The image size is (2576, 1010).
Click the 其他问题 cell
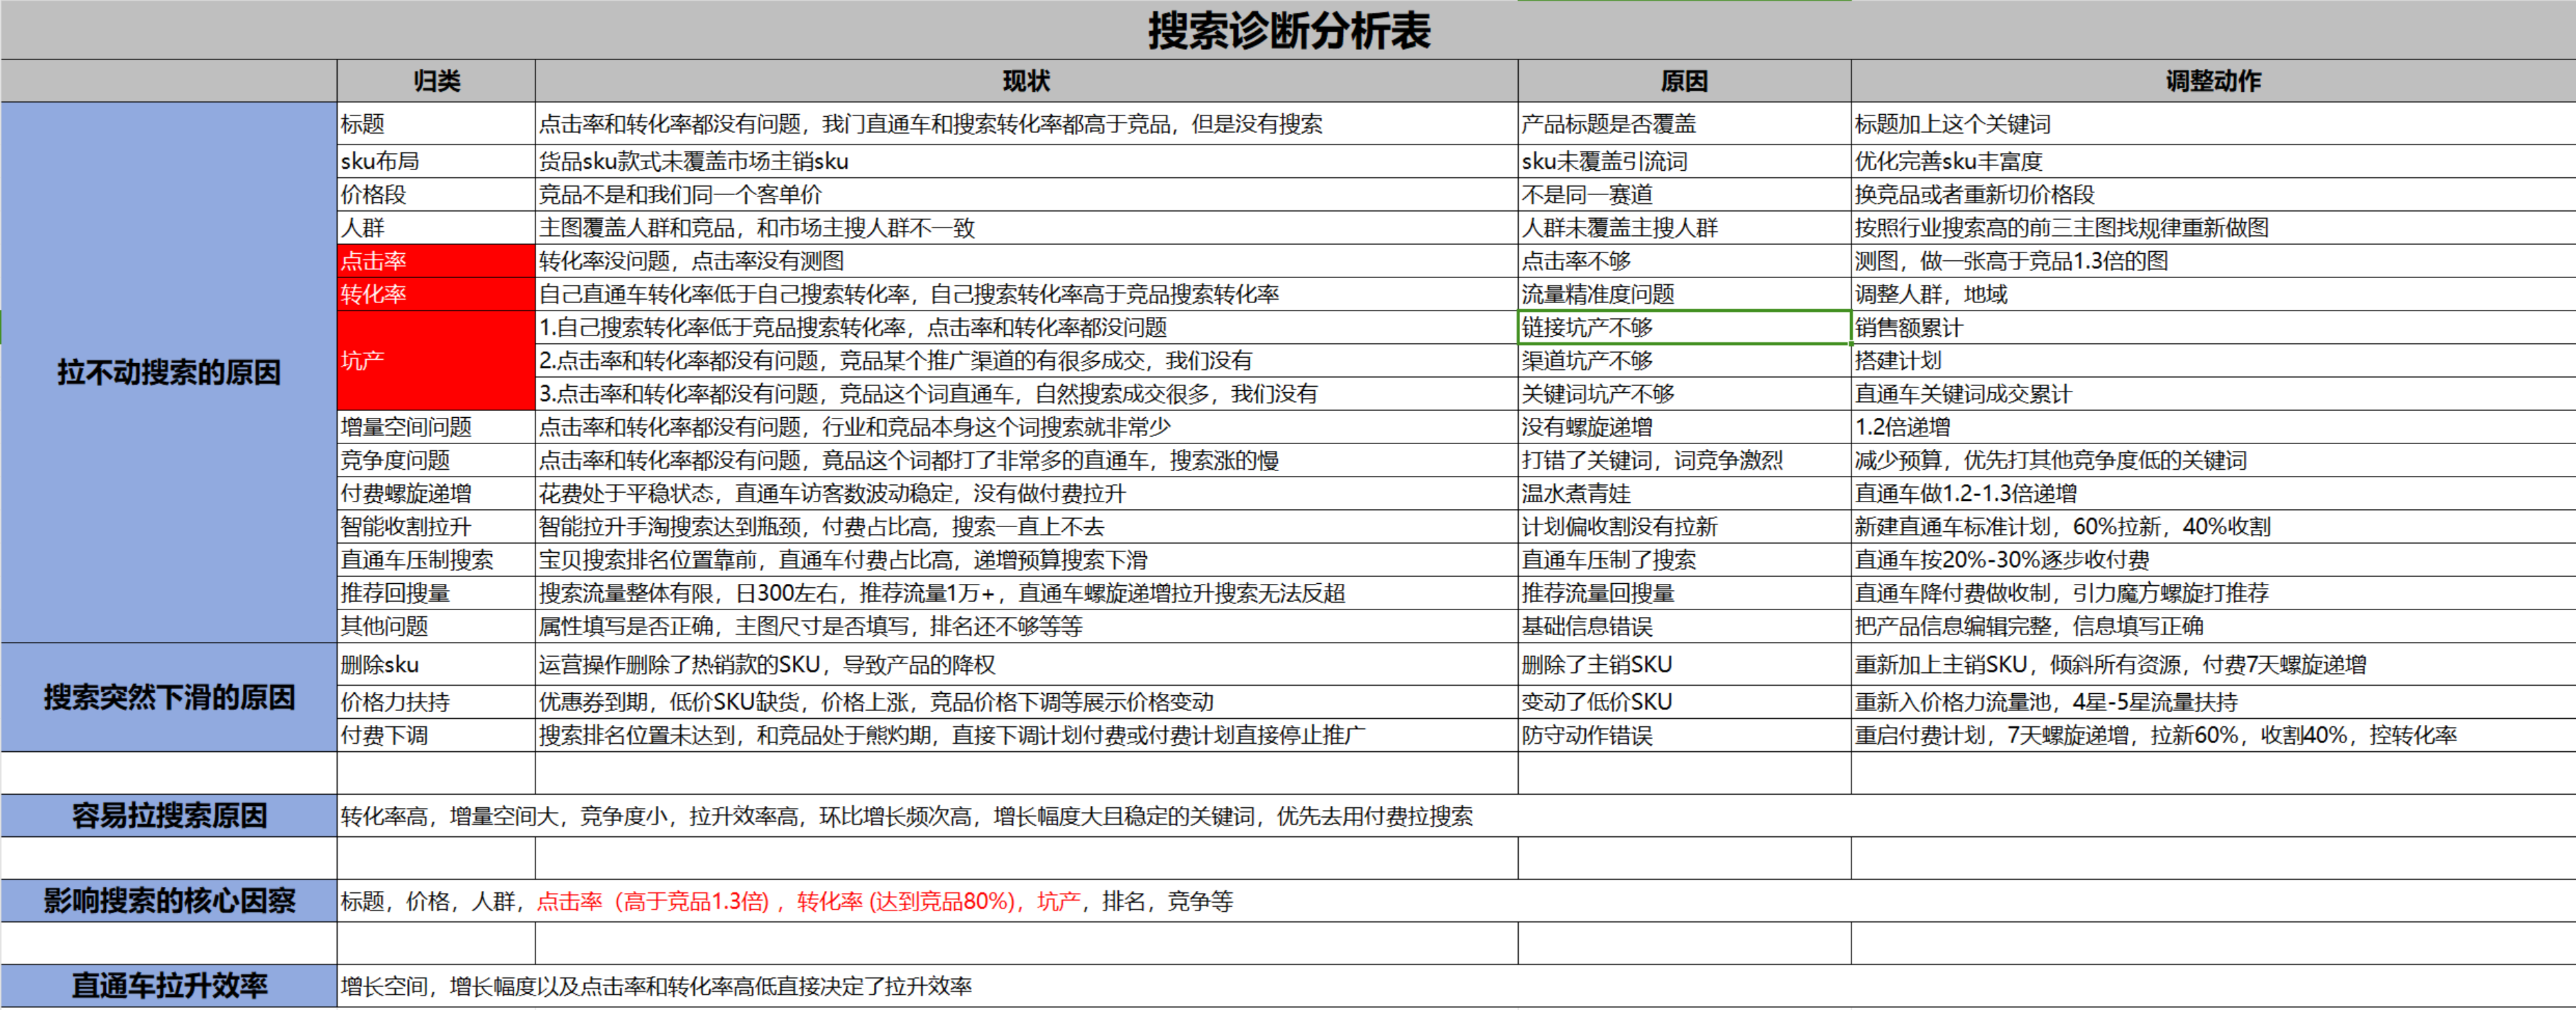[x=436, y=625]
